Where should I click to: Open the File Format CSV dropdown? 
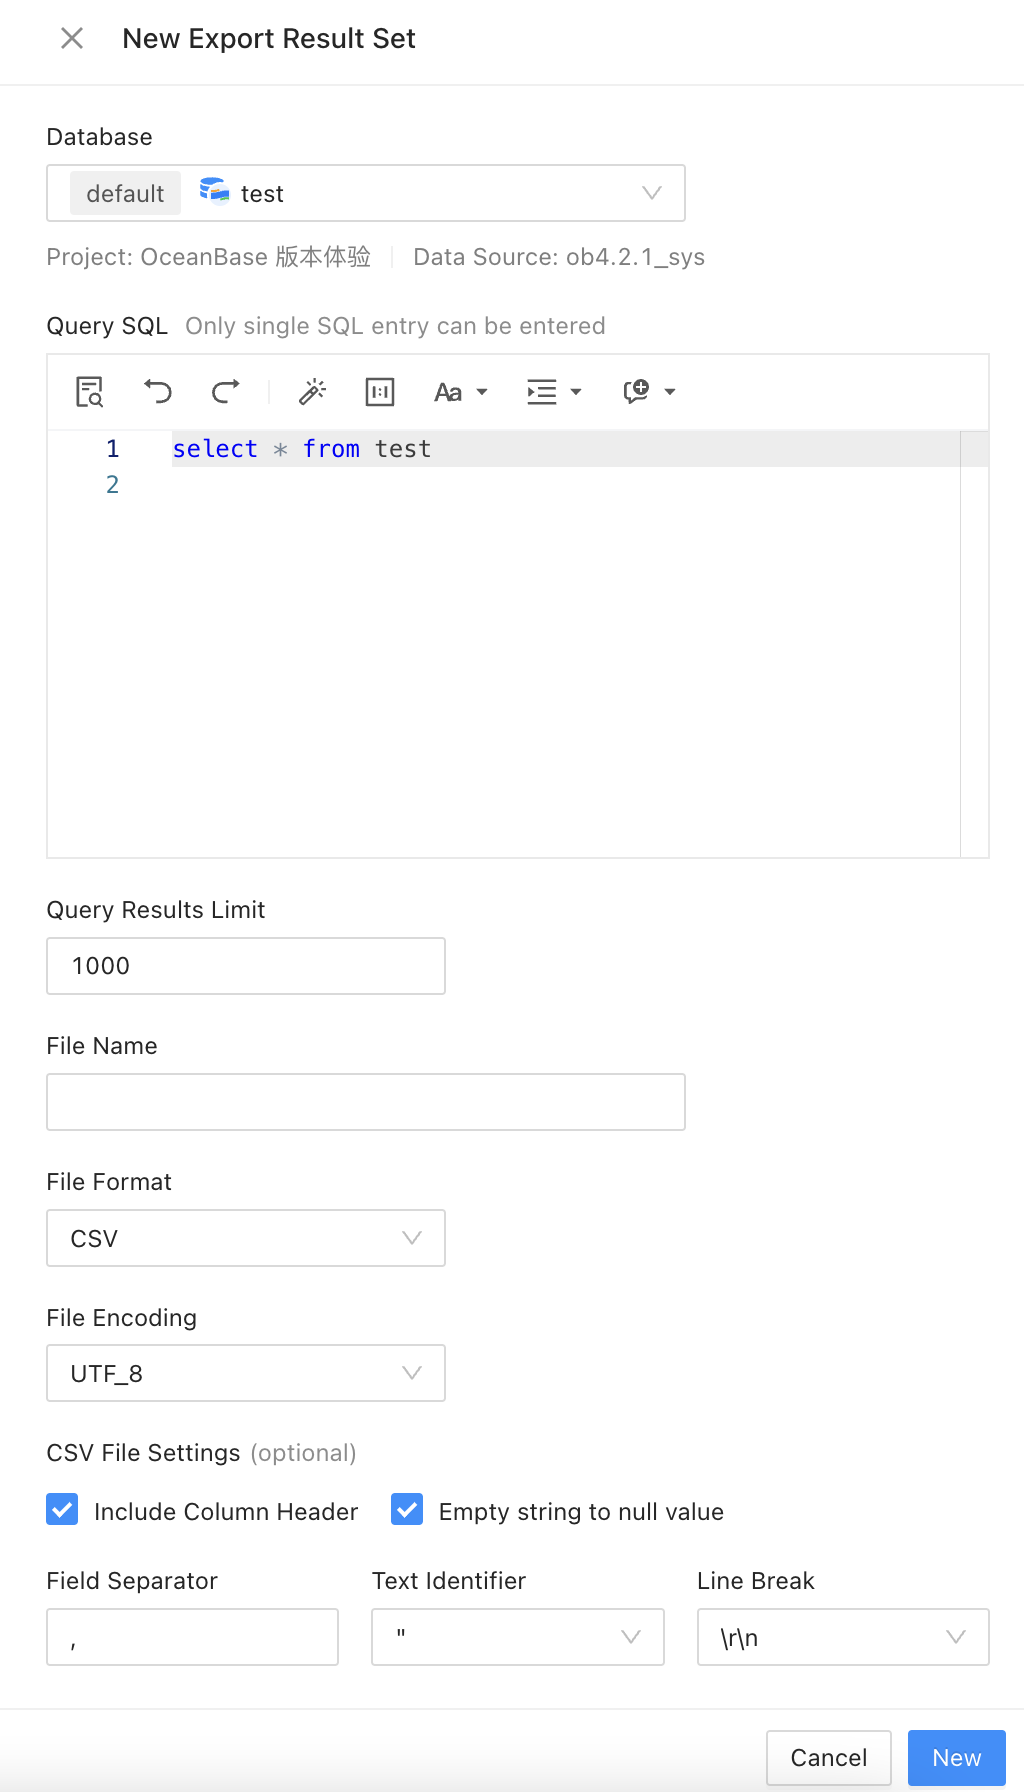tap(246, 1238)
